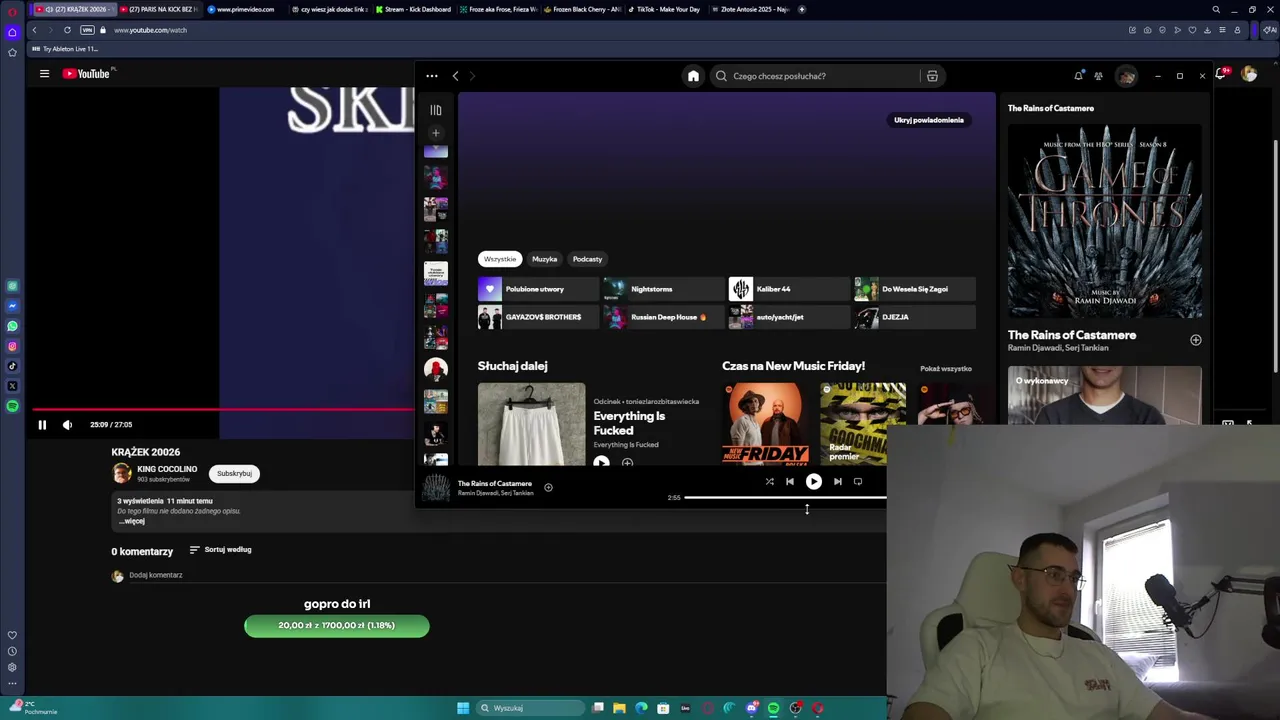Skip to next track in Spotify
The width and height of the screenshot is (1280, 720).
(838, 482)
